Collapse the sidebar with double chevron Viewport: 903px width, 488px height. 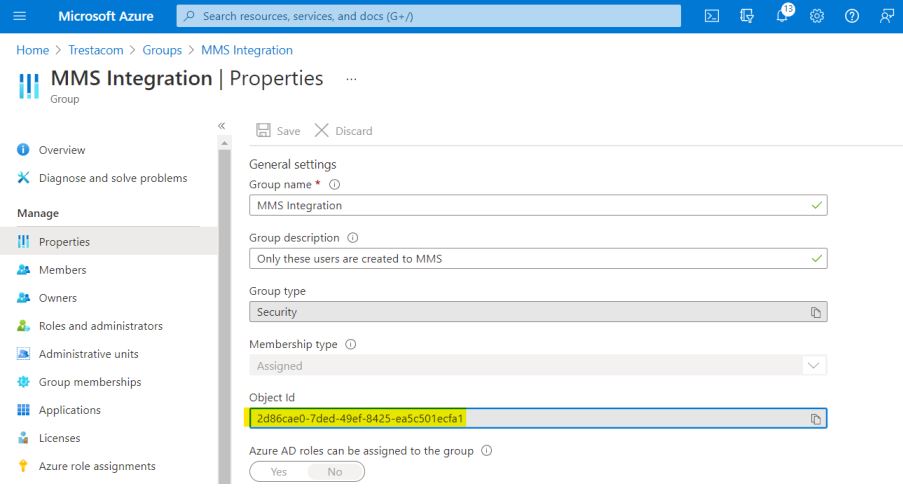click(222, 126)
